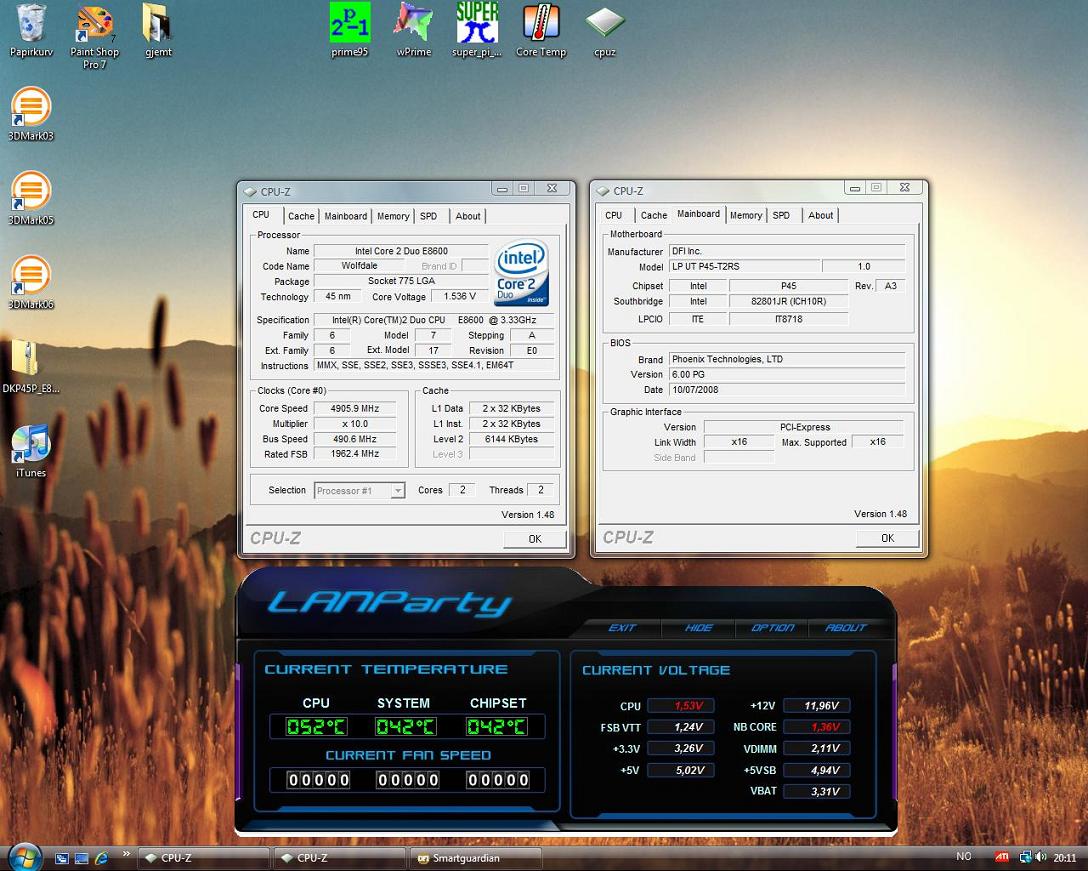Click OPTION in LANParty Smartguardian
Image resolution: width=1088 pixels, height=871 pixels.
click(772, 628)
